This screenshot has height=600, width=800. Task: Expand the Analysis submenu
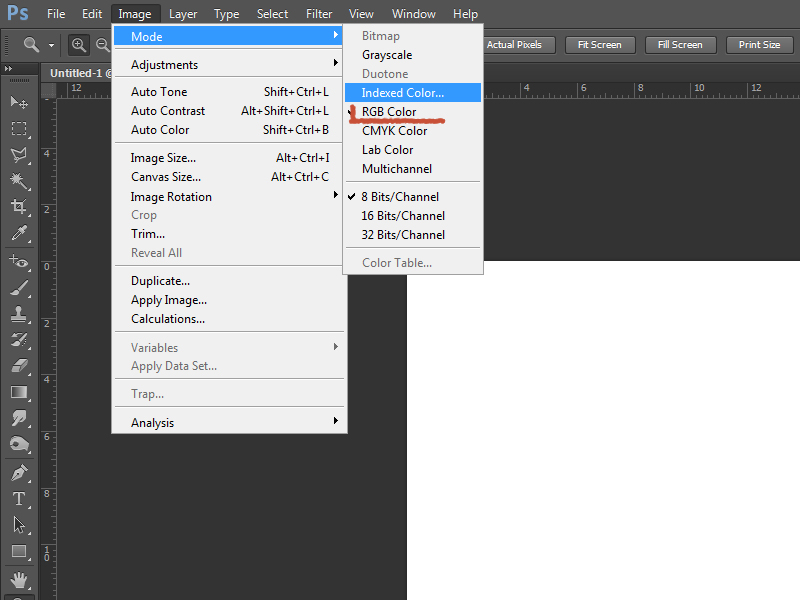coord(228,422)
